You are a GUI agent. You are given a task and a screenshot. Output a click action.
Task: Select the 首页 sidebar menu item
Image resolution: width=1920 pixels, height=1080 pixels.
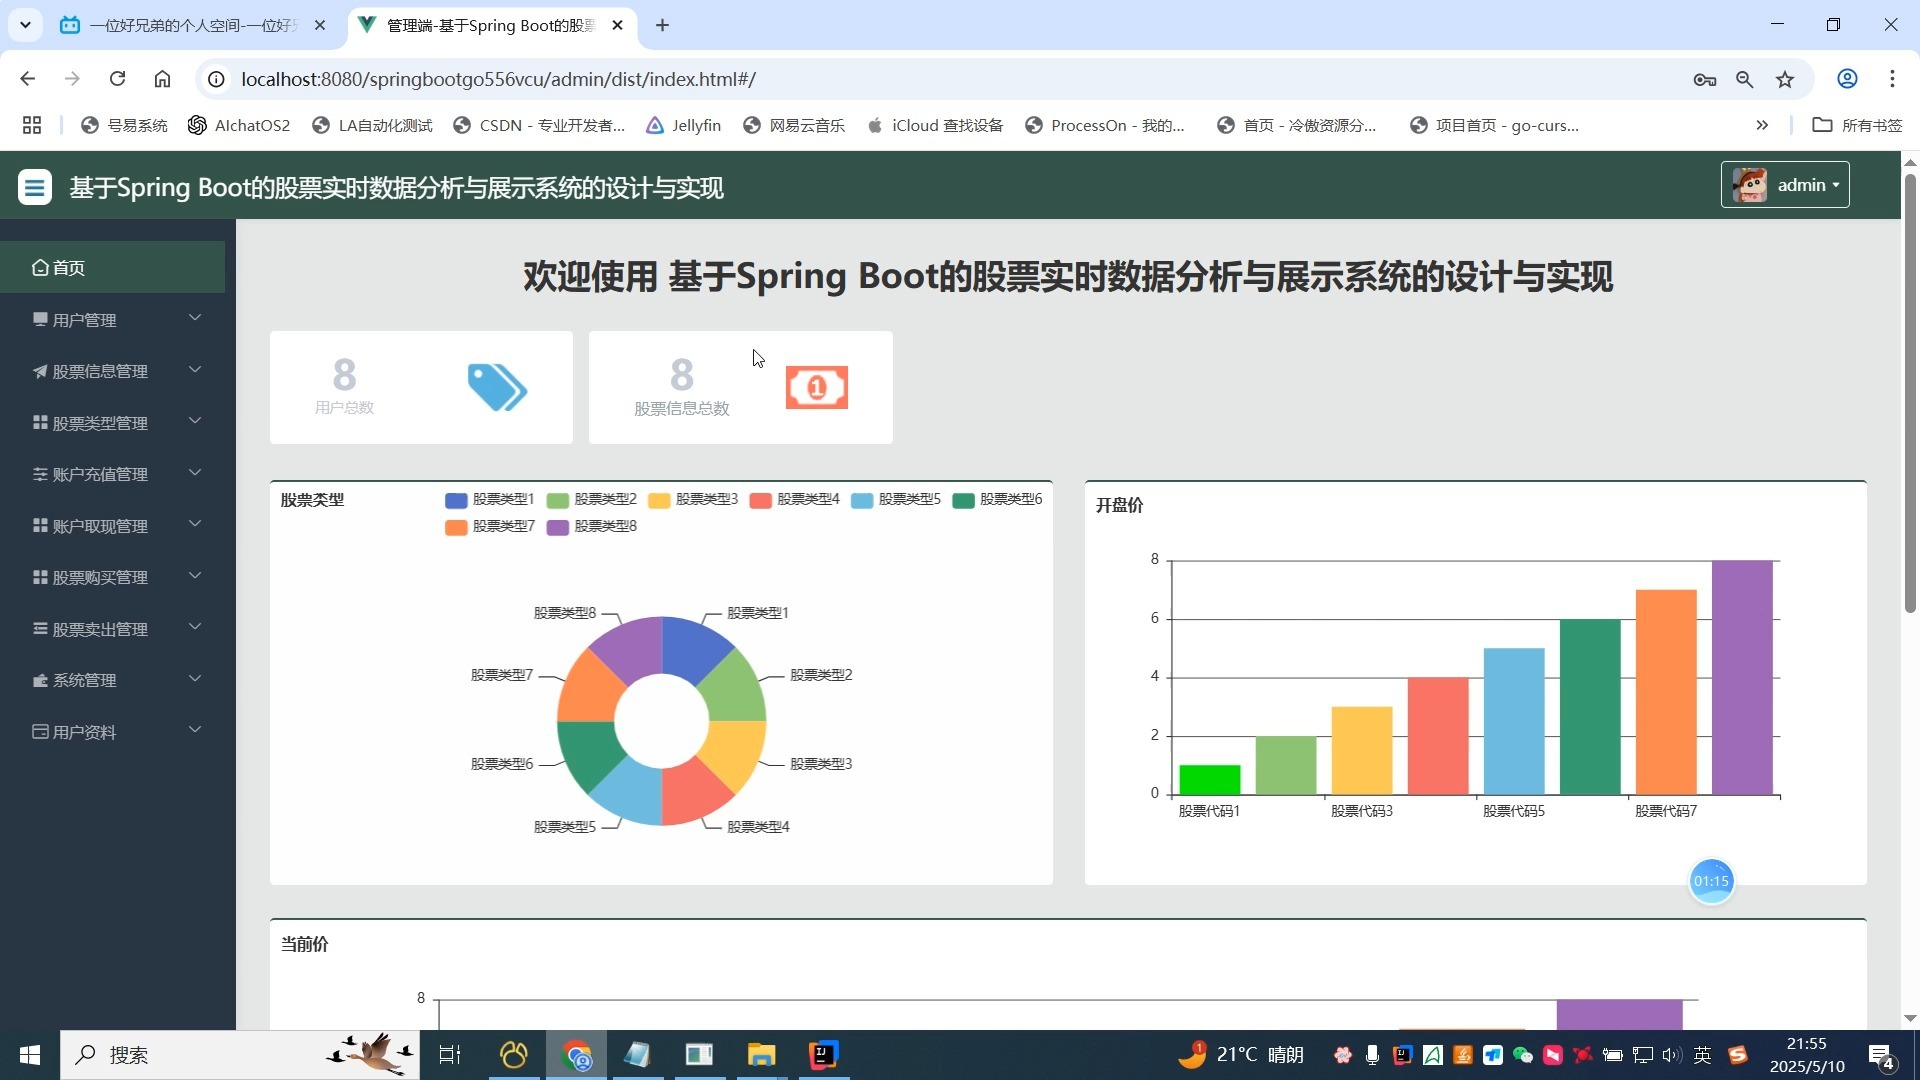(112, 267)
